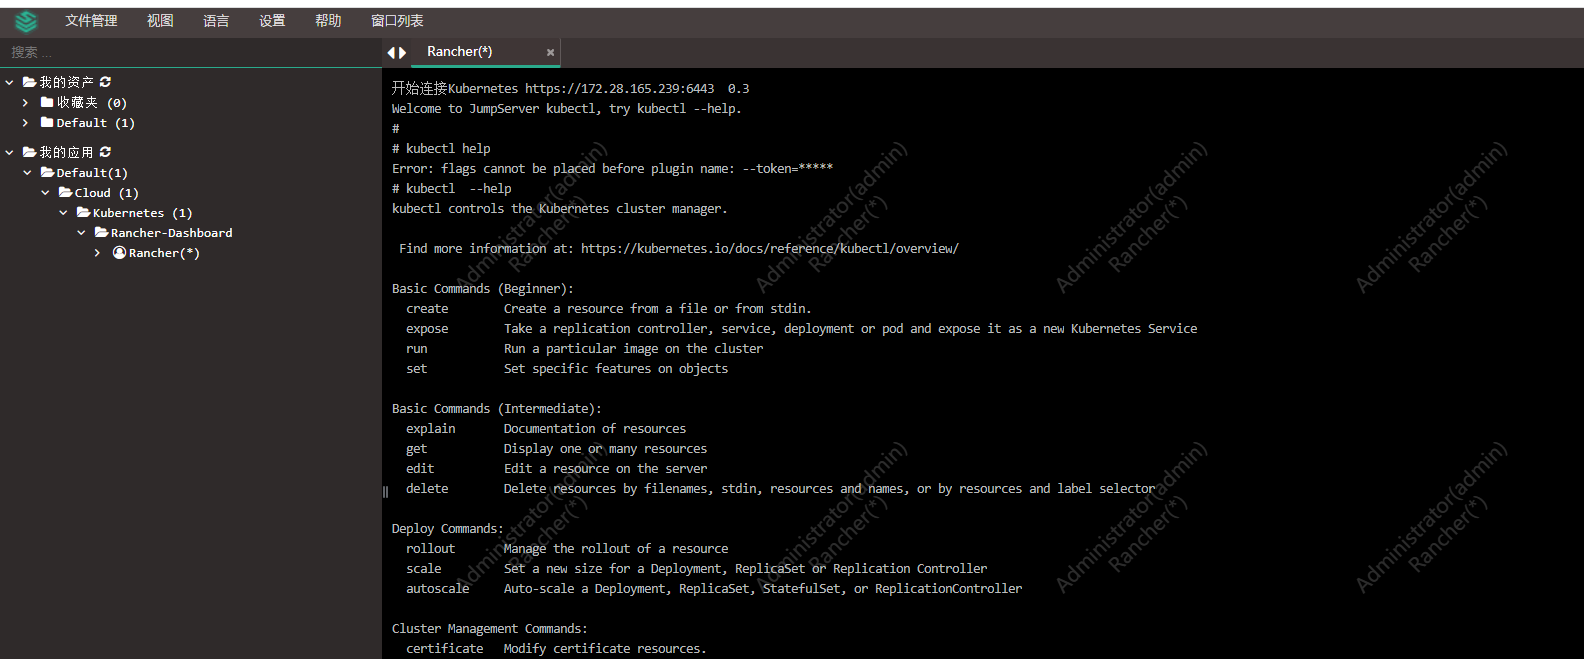The width and height of the screenshot is (1584, 659).
Task: Select the Kubernetes (1) tree label
Action: pyautogui.click(x=142, y=213)
